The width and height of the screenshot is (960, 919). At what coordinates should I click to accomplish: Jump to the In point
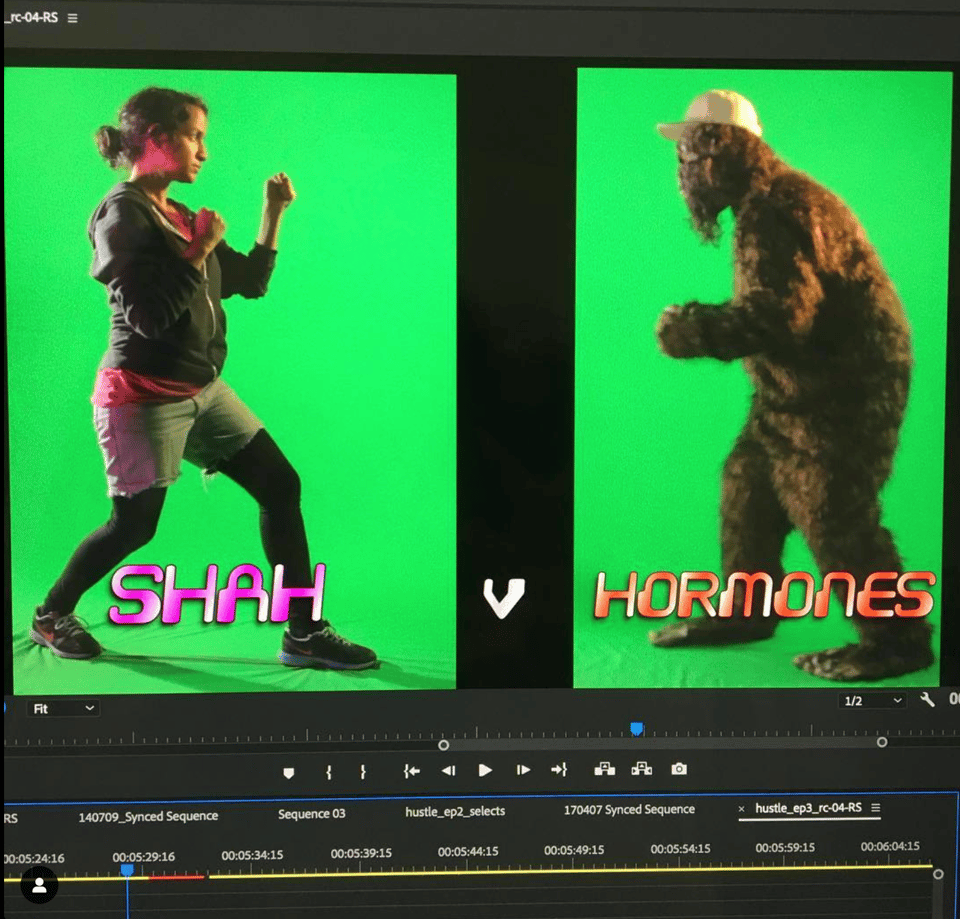411,771
